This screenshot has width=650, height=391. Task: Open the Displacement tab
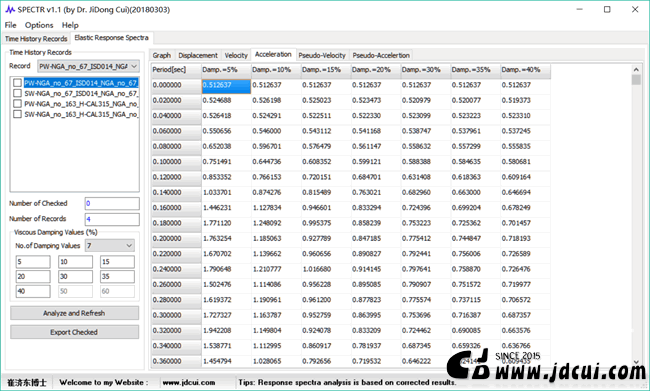[x=198, y=55]
